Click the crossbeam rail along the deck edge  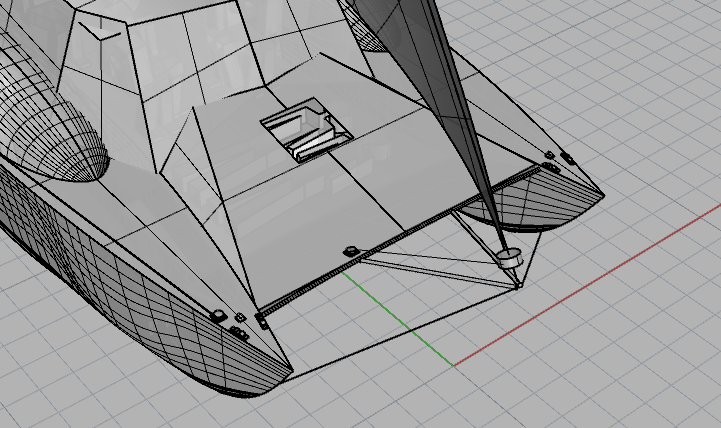tap(400, 242)
